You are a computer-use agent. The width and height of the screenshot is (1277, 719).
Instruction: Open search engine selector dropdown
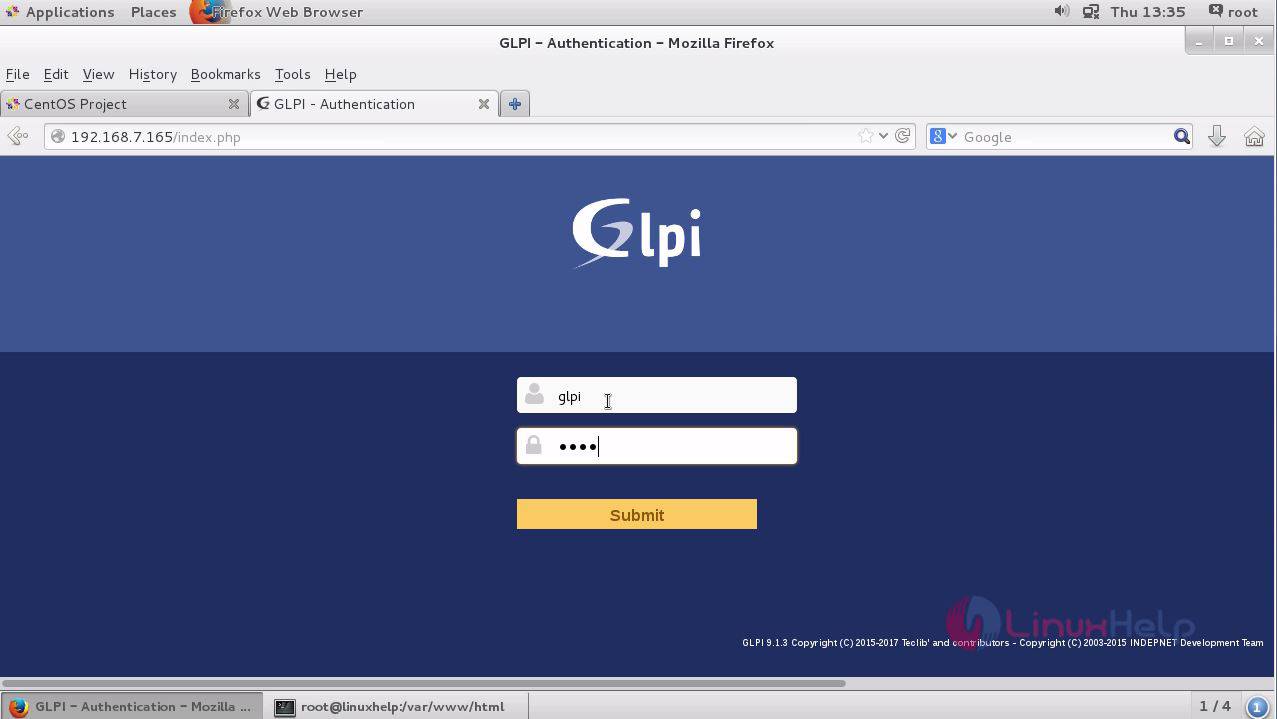953,137
